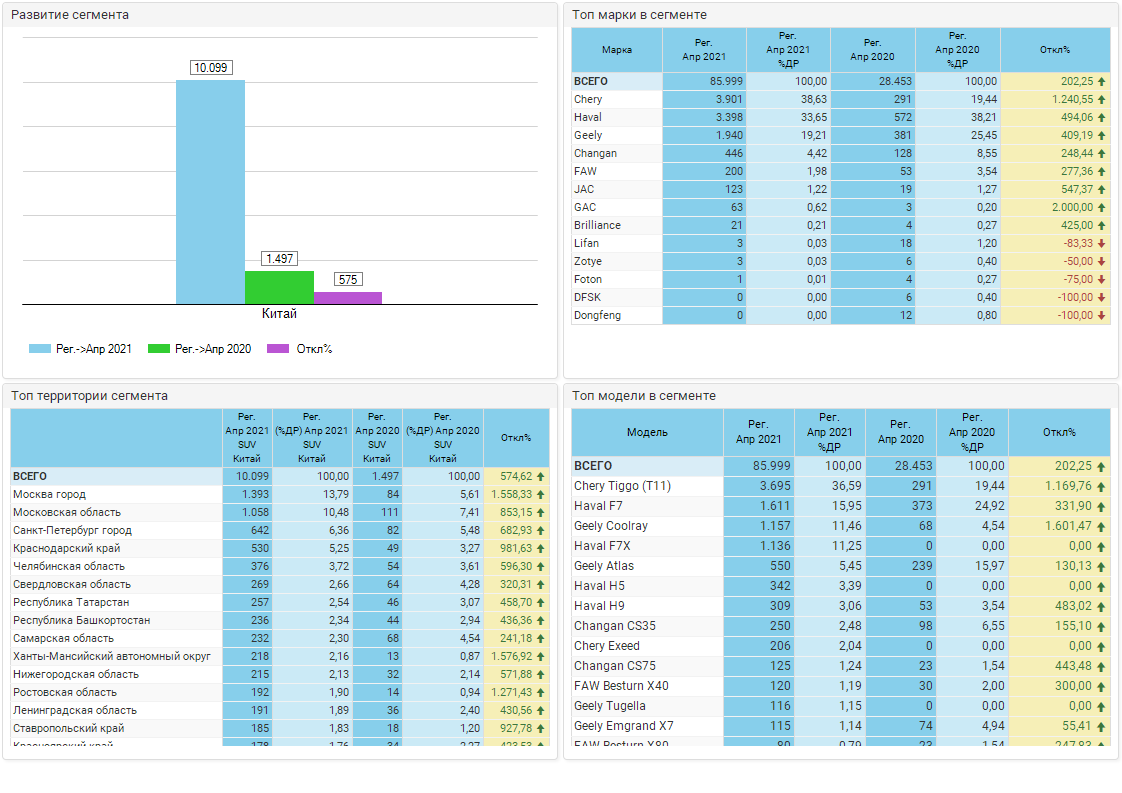This screenshot has height=793, width=1122.
Task: Sort by the Модель column header
Action: tap(647, 433)
